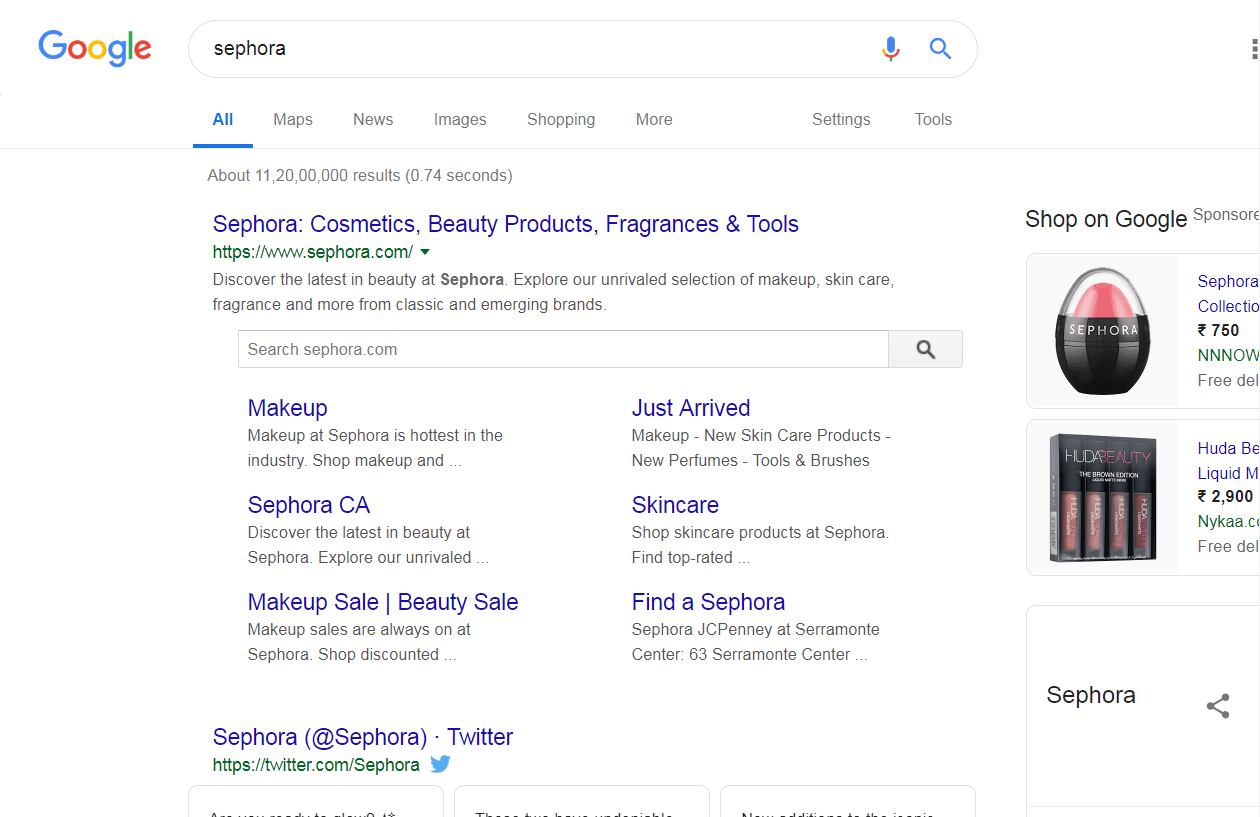Click the ₹ 2,900 price
Screen dimensions: 1260x817
(1226, 497)
